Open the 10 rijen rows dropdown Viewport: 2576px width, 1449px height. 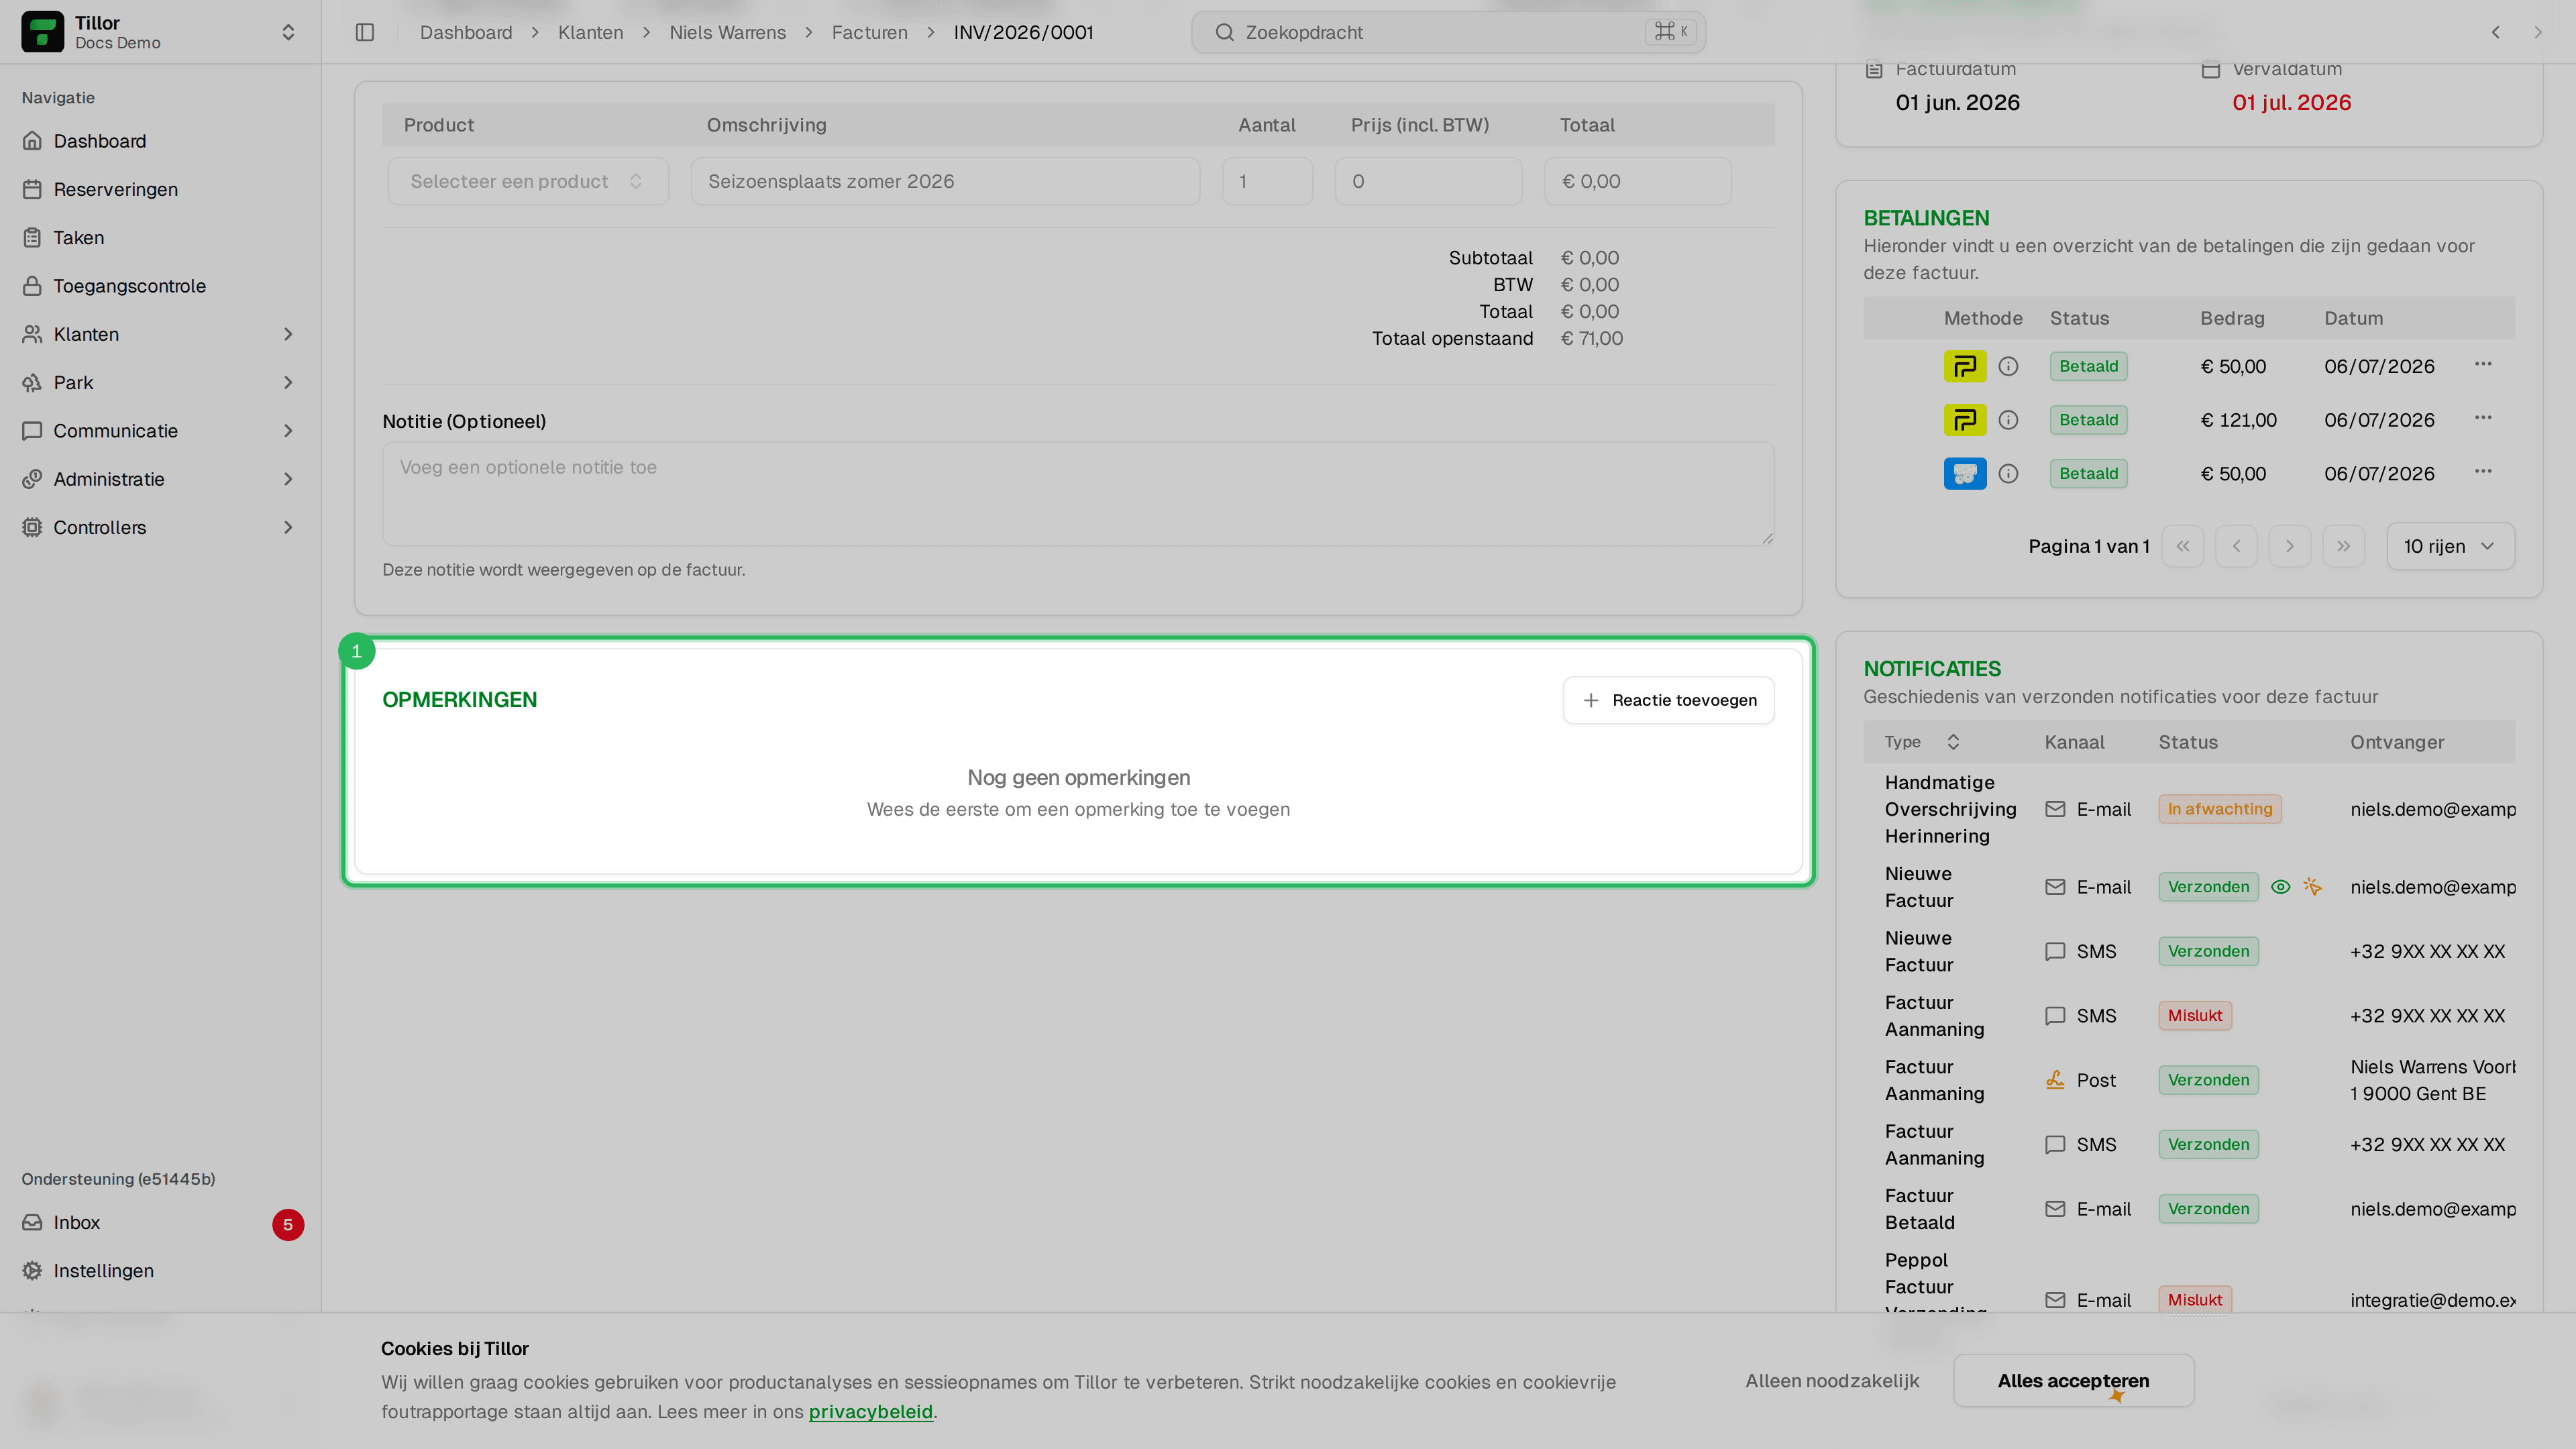2450,546
